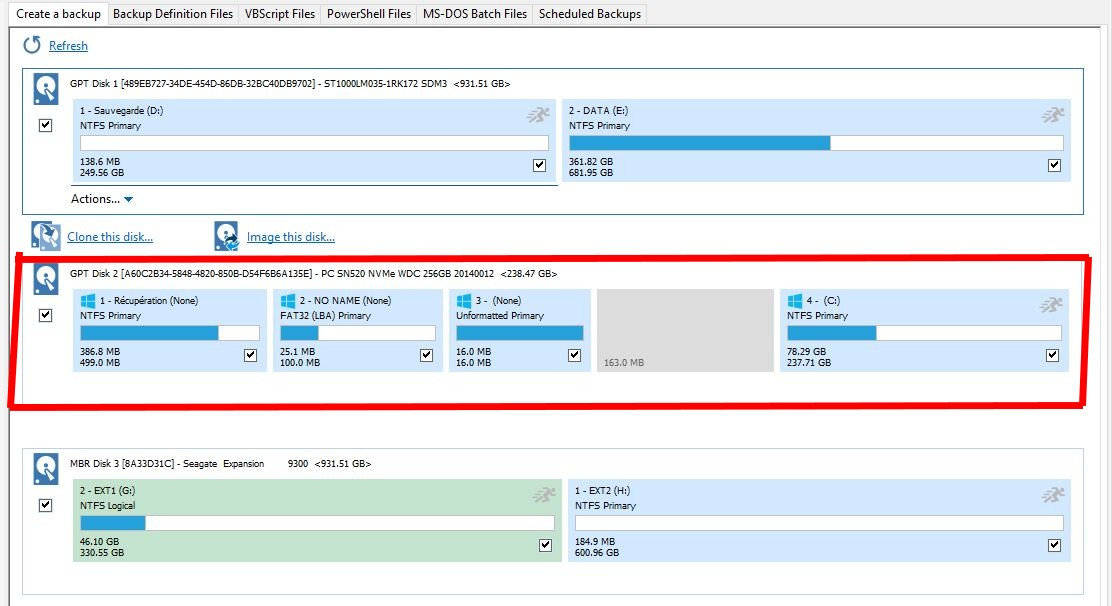Viewport: 1112px width, 606px height.
Task: Click the running figure icon on DATA (E:)
Action: point(1053,114)
